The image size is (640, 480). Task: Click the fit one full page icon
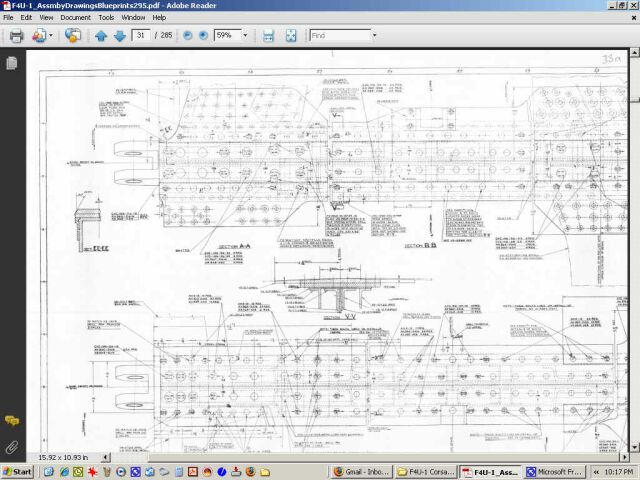coord(290,35)
